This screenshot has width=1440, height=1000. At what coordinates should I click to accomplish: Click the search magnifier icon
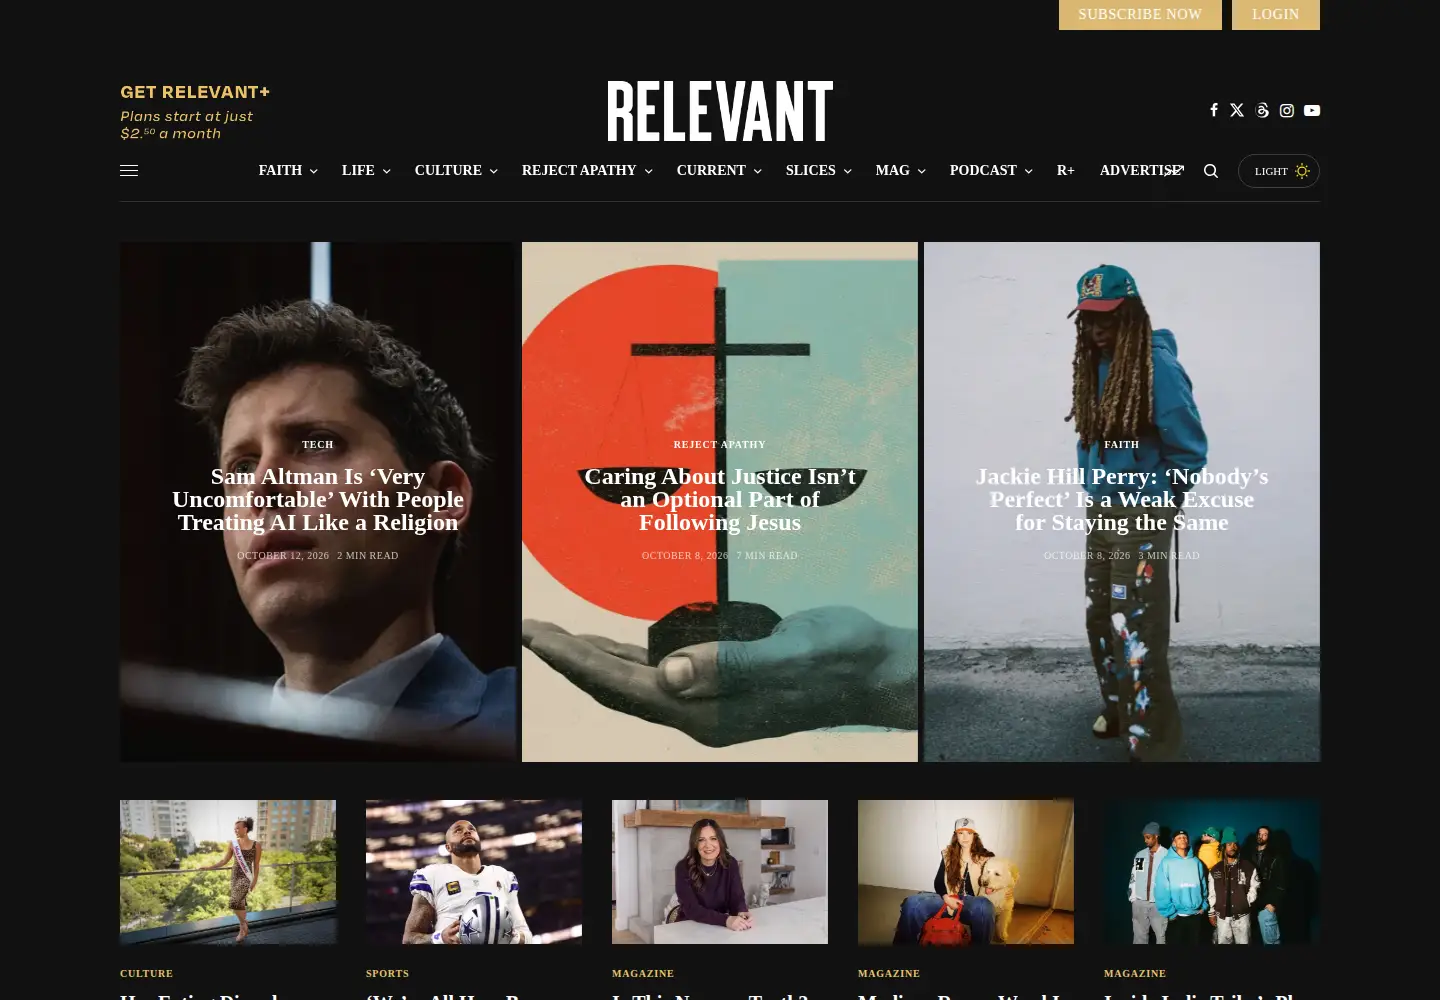[1211, 171]
